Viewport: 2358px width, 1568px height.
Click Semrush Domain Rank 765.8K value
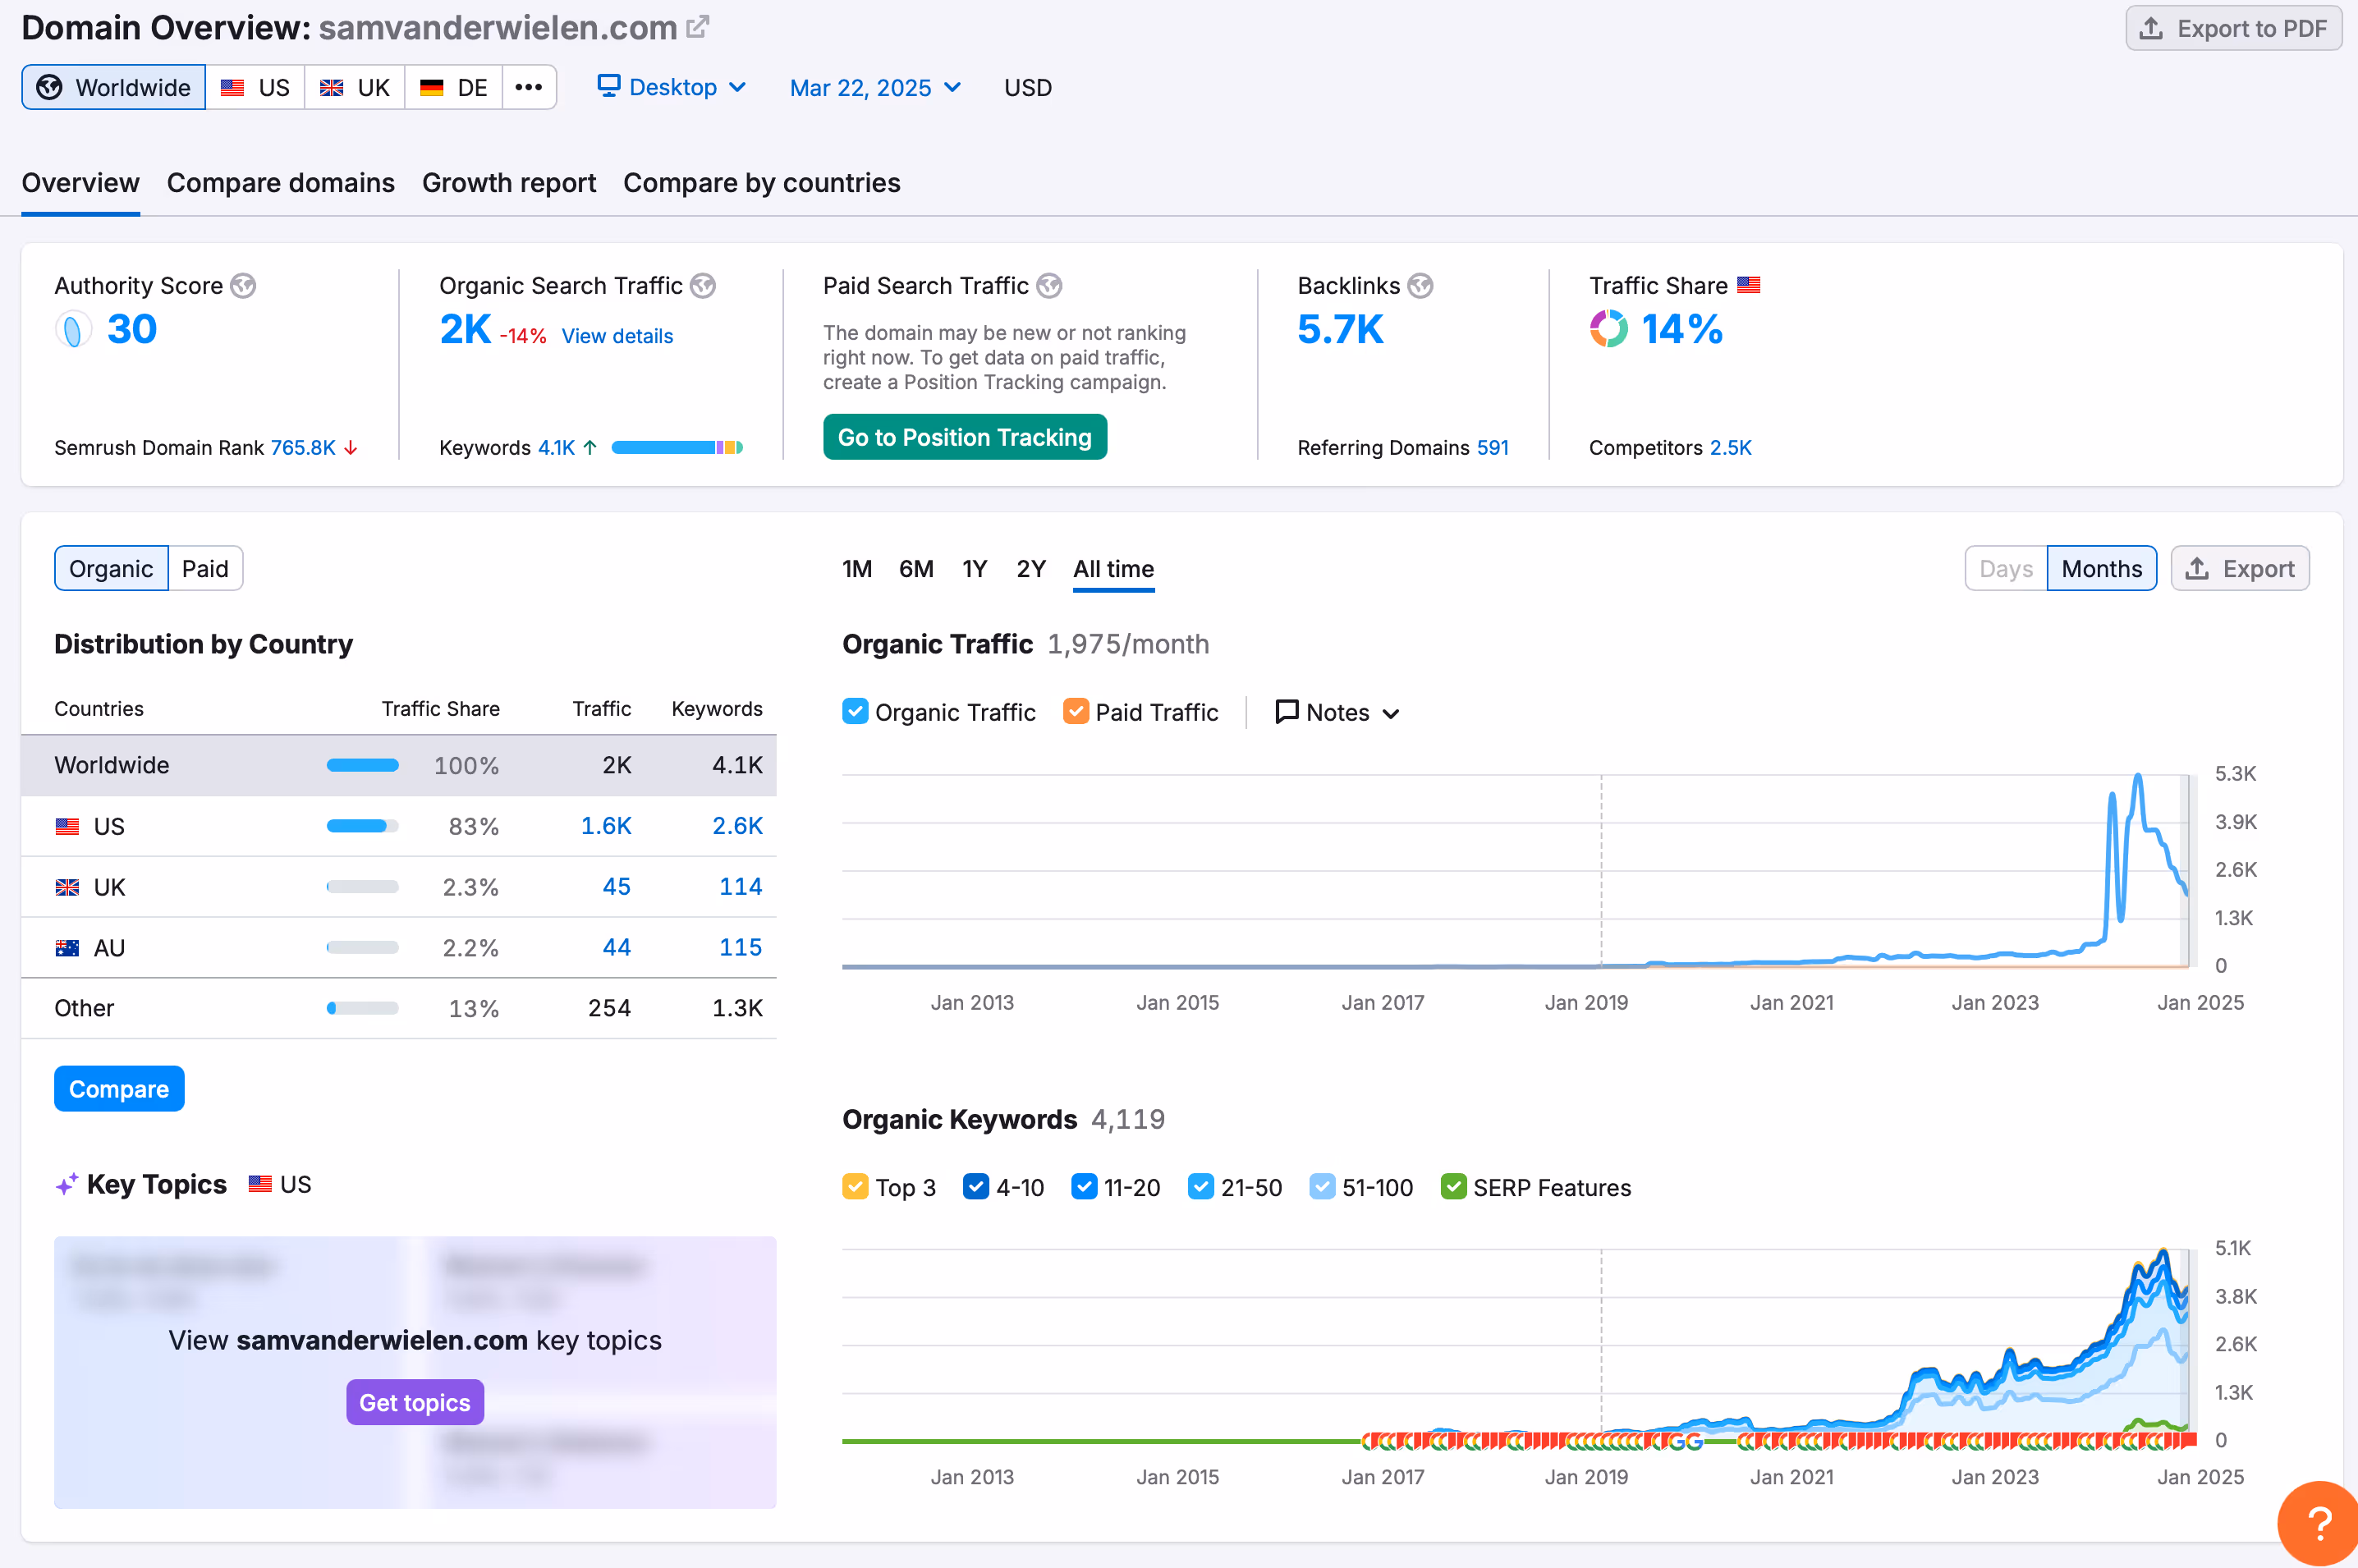(303, 448)
